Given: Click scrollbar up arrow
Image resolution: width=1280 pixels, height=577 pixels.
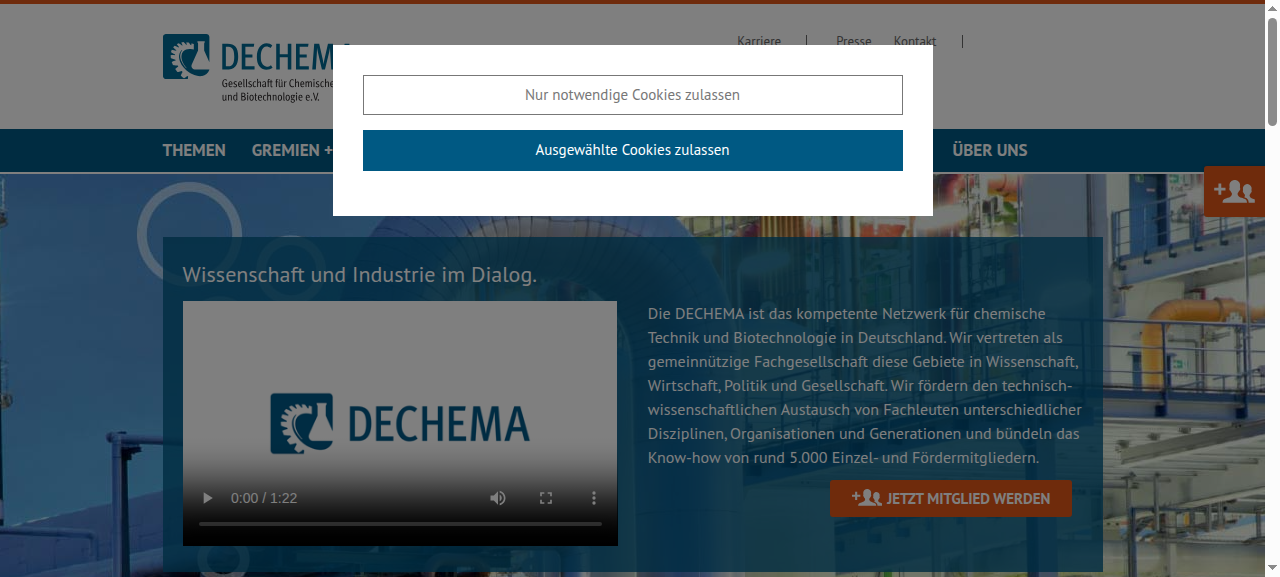Looking at the screenshot, I should [1272, 8].
